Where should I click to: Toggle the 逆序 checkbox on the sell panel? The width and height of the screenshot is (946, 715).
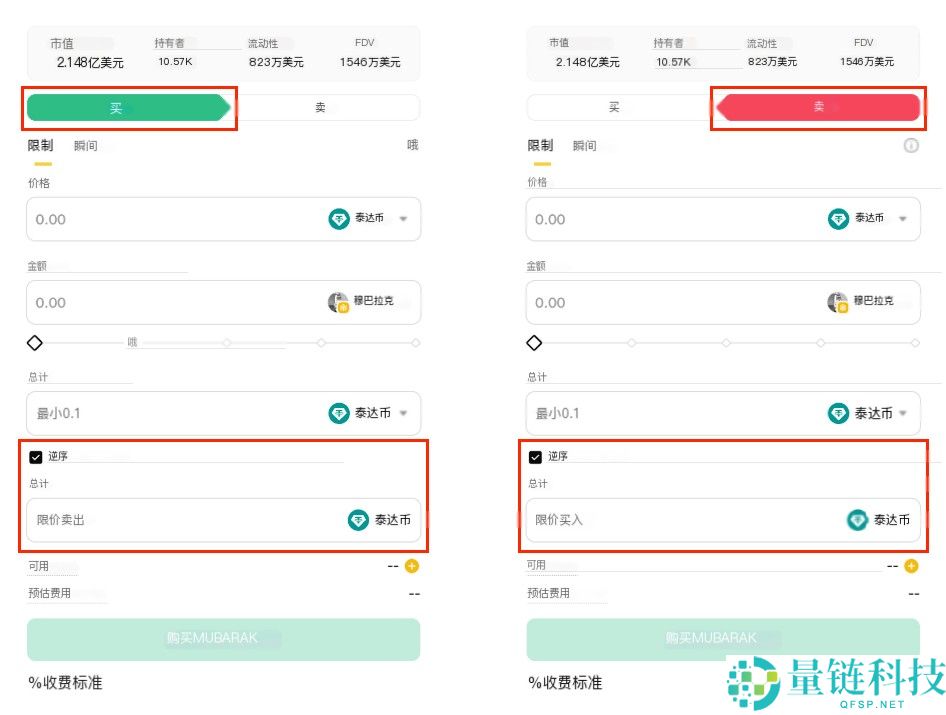[x=535, y=456]
